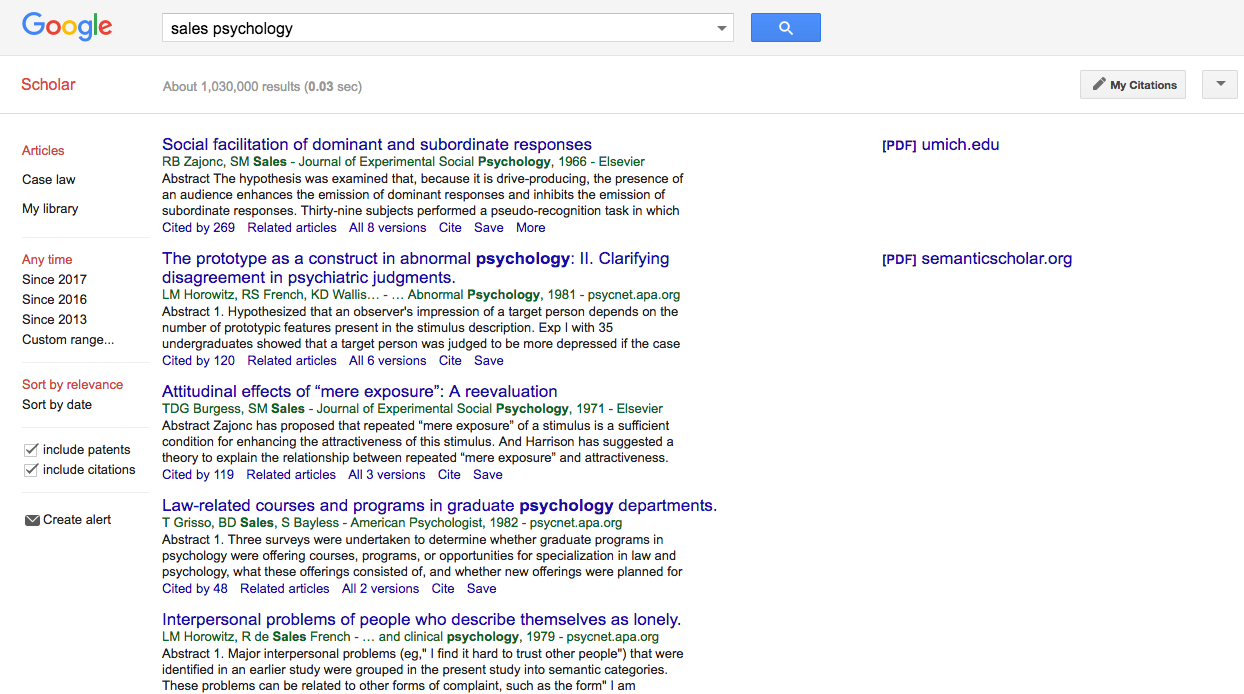Filter results Since 2016
This screenshot has width=1244, height=694.
[54, 300]
